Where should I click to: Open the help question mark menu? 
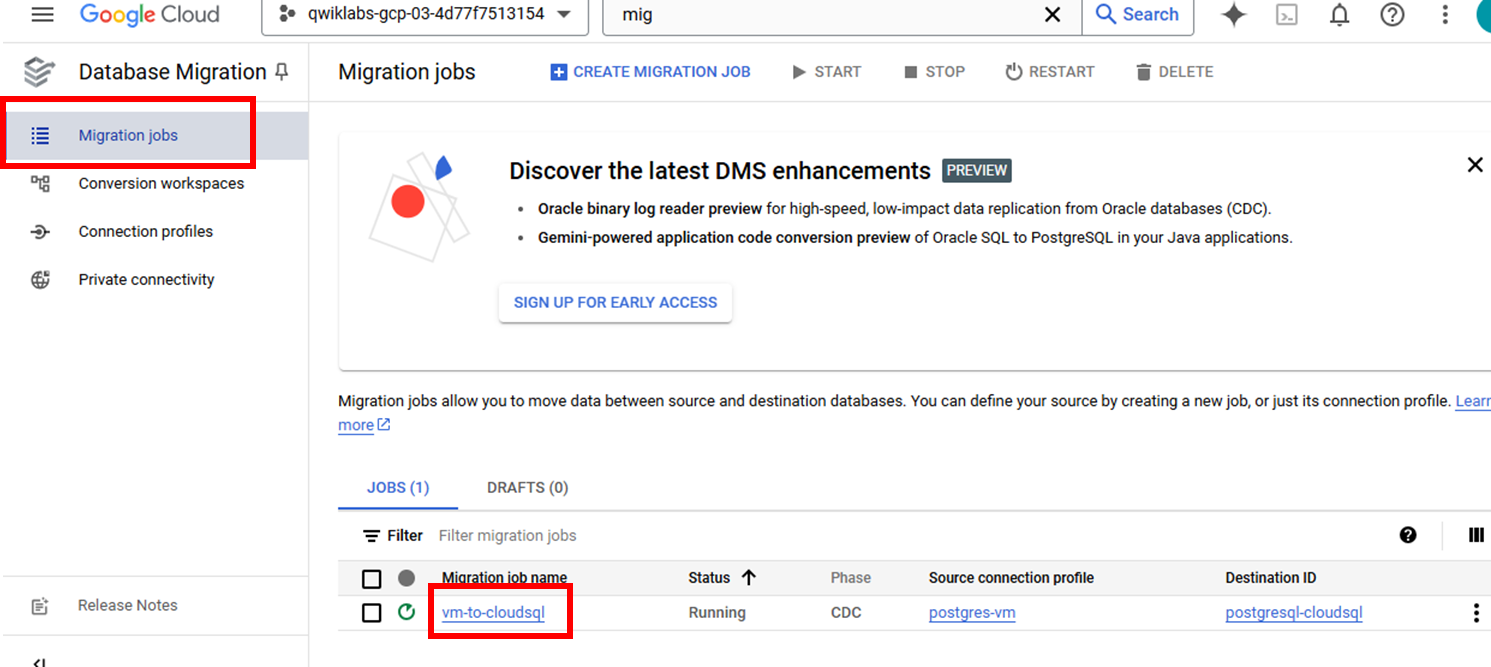(x=1392, y=15)
